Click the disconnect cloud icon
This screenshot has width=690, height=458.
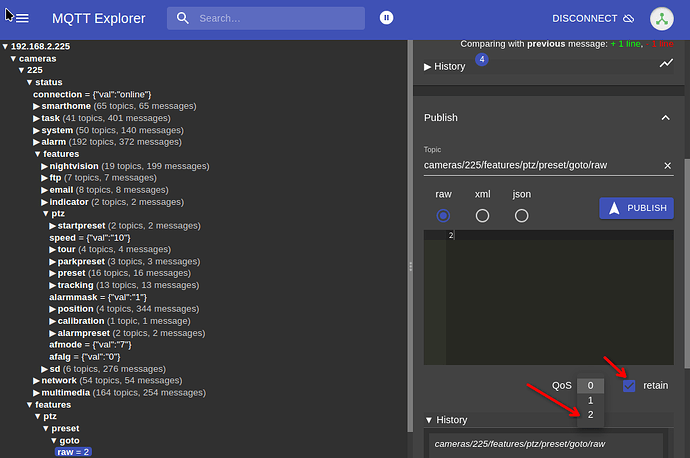pyautogui.click(x=629, y=18)
